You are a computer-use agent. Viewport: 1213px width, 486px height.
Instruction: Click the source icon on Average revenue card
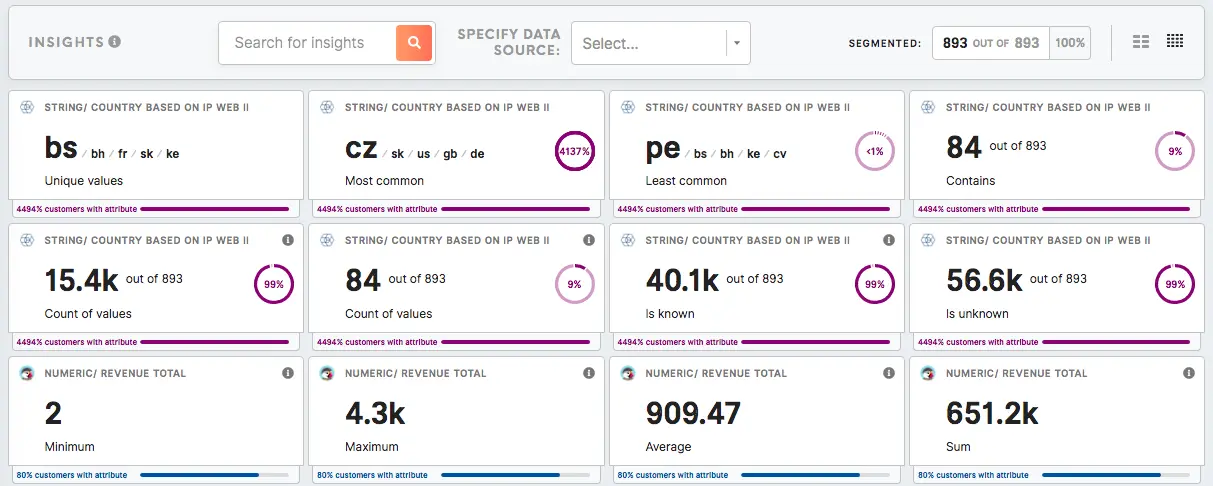(628, 373)
